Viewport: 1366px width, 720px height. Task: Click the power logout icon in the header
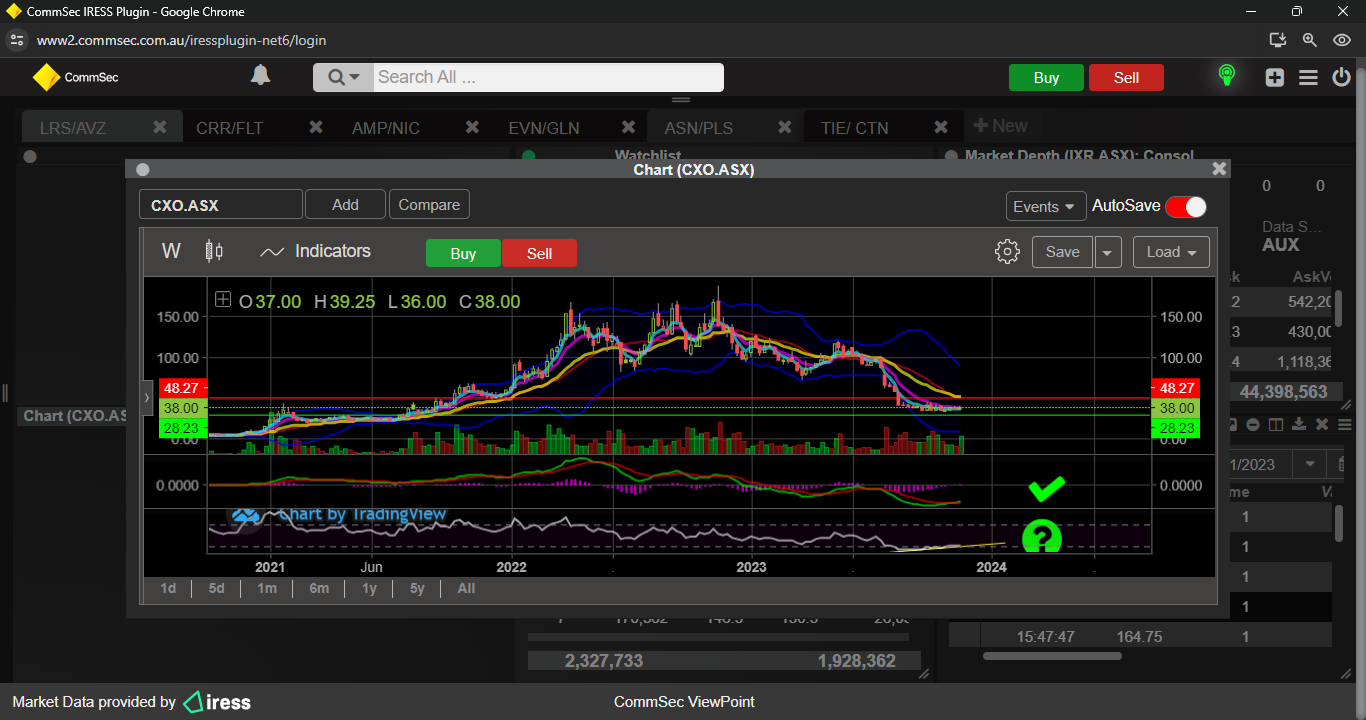(x=1341, y=77)
